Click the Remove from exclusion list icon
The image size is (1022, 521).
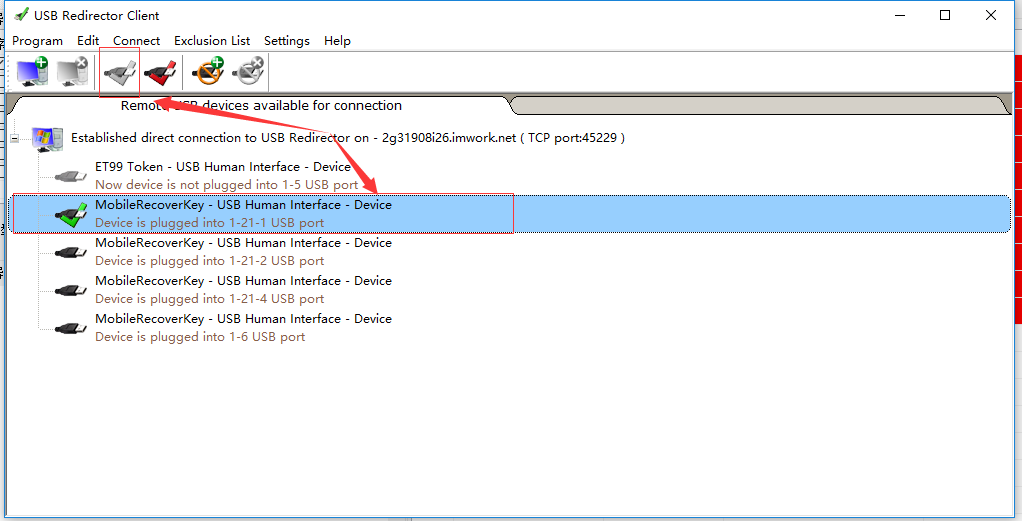point(248,72)
